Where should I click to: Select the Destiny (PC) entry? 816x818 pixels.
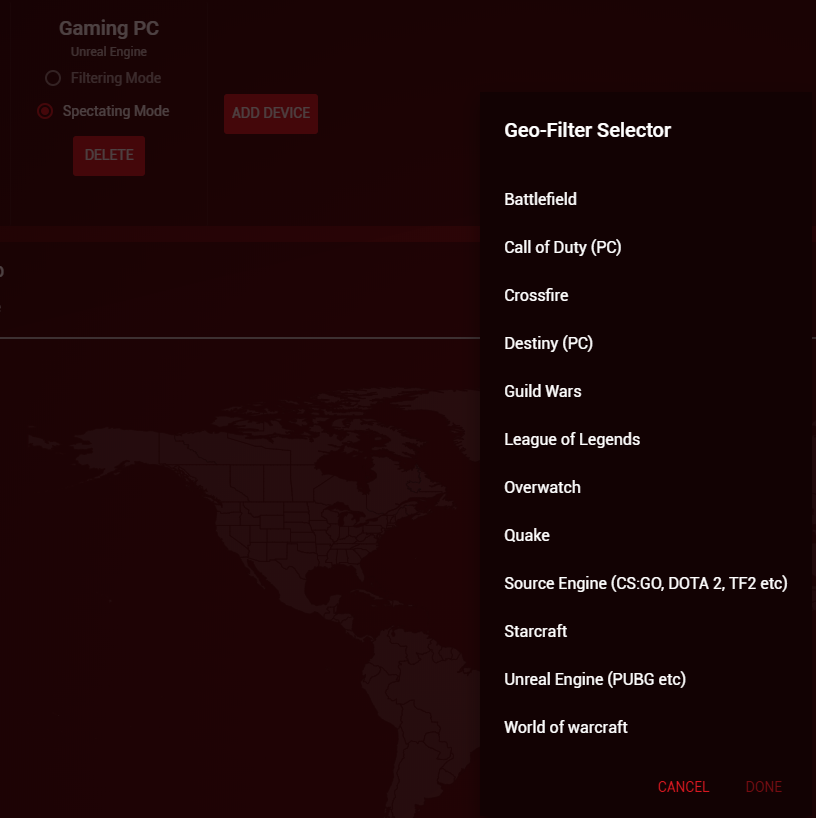(x=548, y=343)
